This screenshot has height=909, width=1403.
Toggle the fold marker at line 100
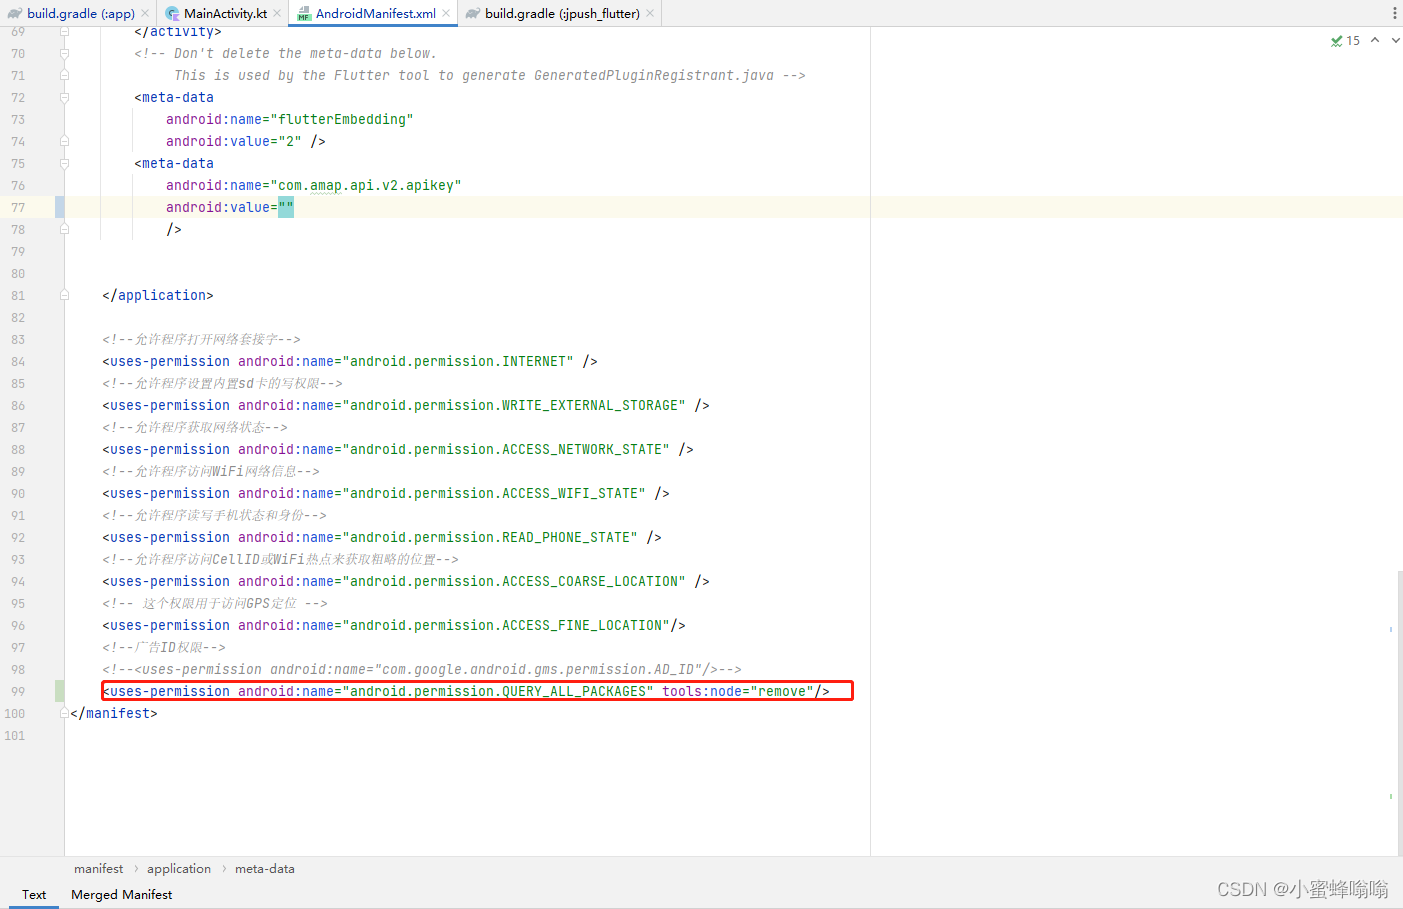point(64,714)
